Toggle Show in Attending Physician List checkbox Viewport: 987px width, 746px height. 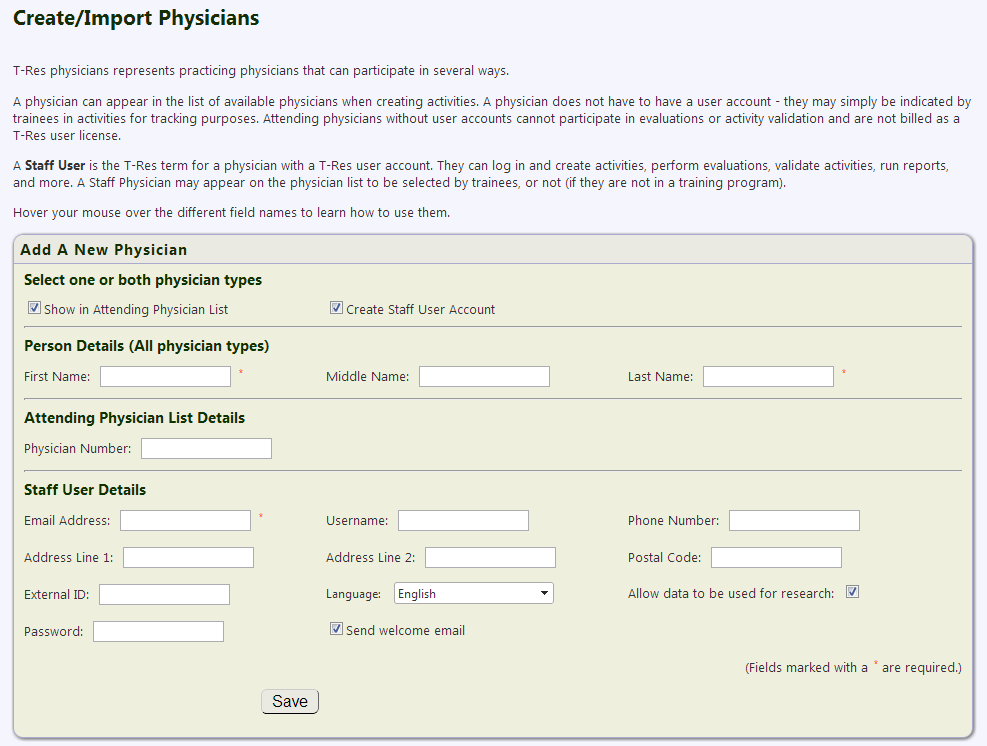click(35, 308)
